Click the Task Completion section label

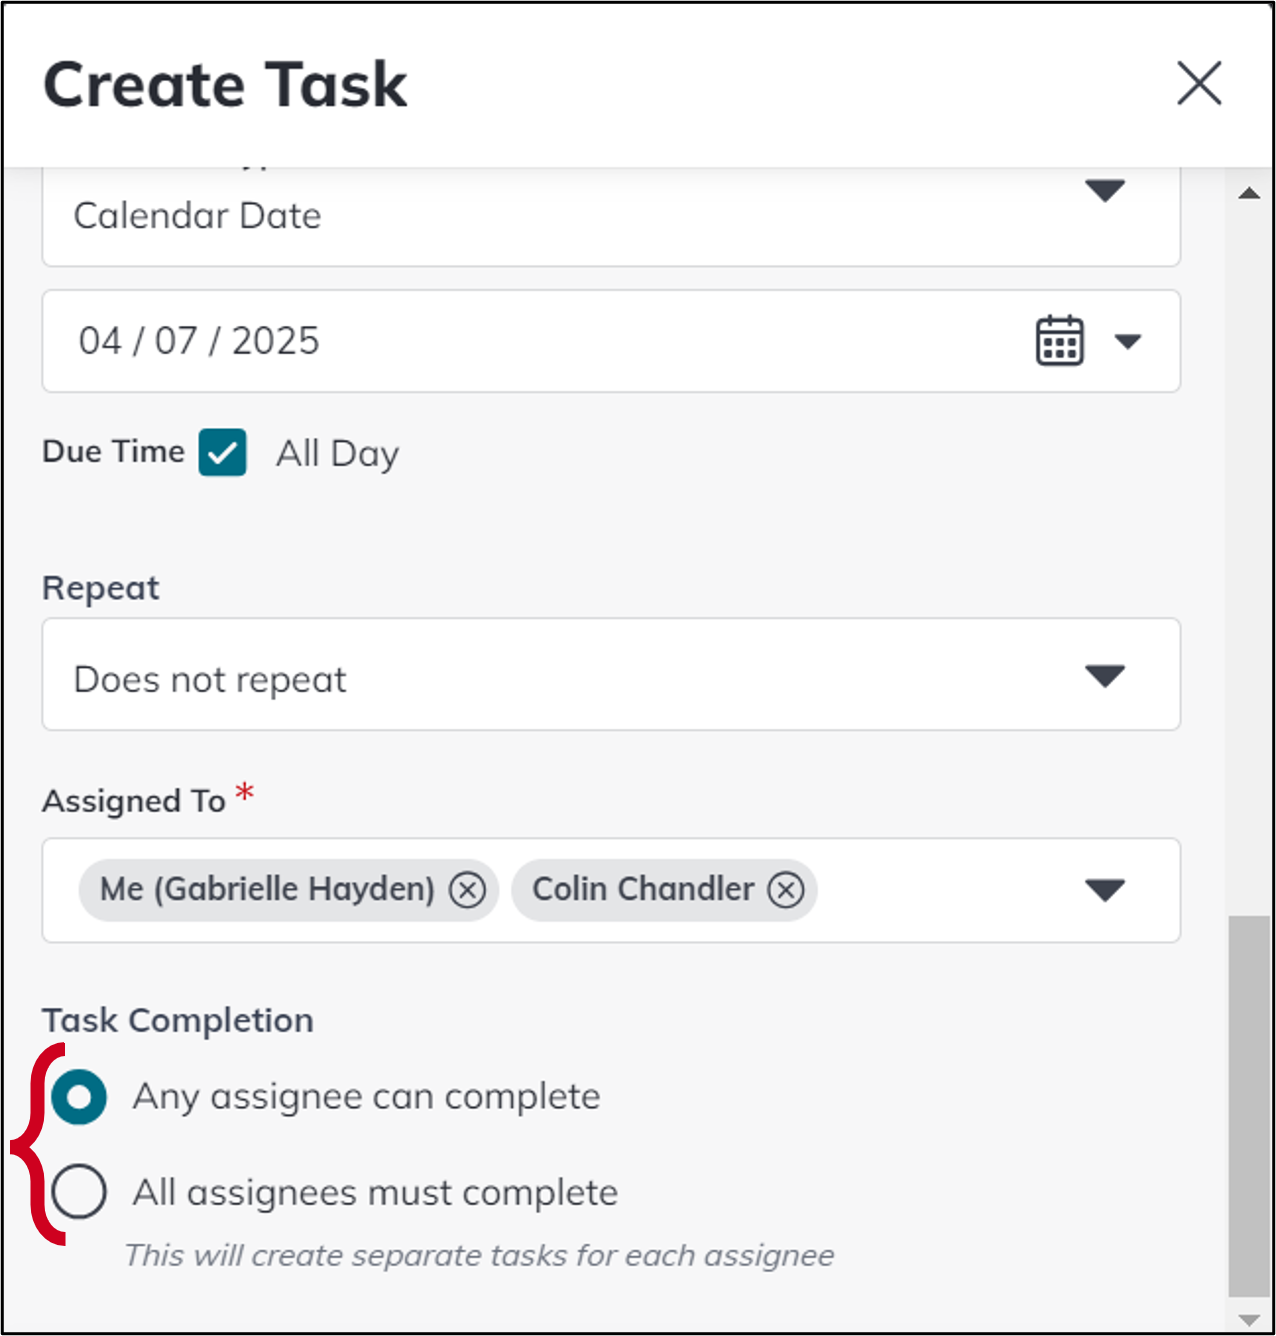pyautogui.click(x=178, y=1020)
